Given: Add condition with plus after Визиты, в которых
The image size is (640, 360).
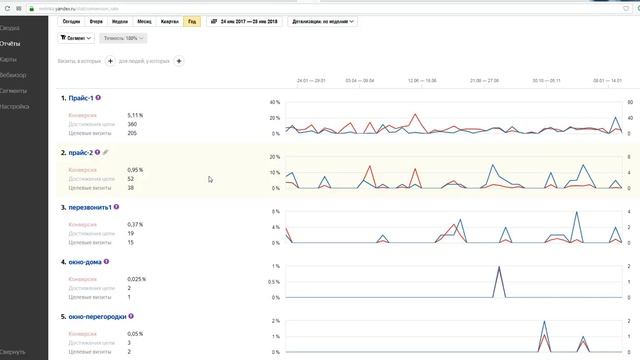Looking at the screenshot, I should click(x=110, y=61).
